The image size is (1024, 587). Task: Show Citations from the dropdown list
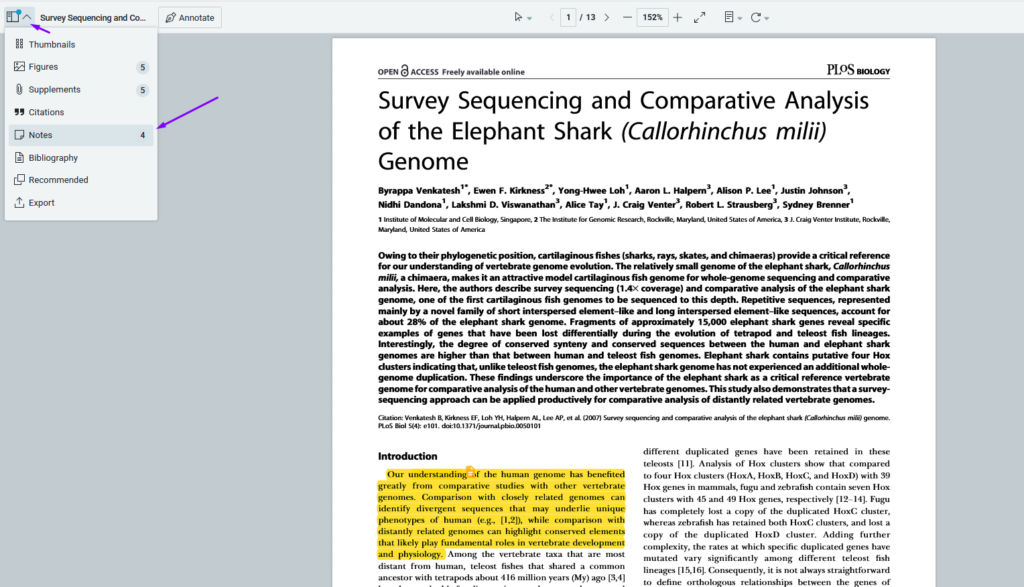tap(46, 112)
